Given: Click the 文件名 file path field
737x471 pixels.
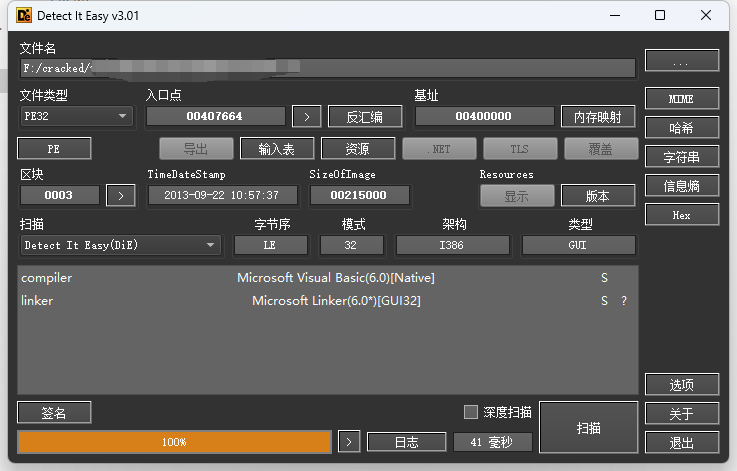Looking at the screenshot, I should coord(327,68).
